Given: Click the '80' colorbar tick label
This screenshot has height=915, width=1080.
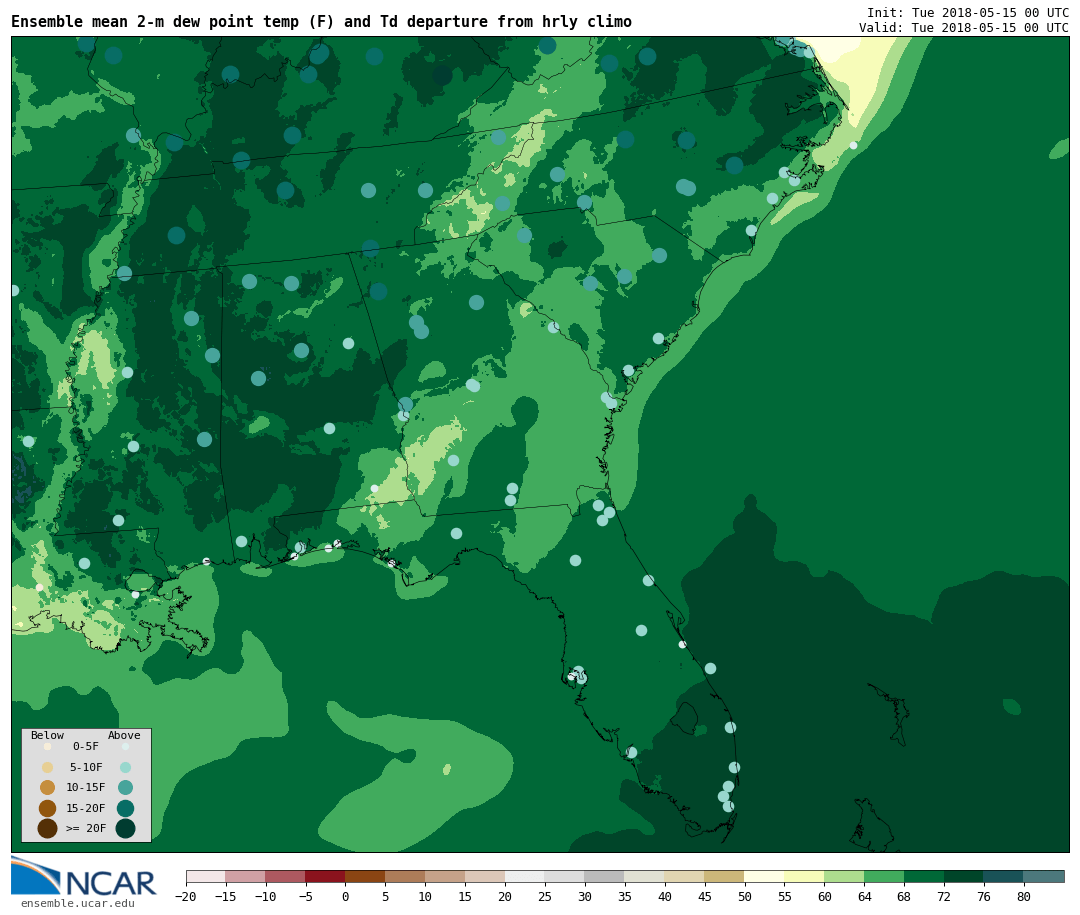Looking at the screenshot, I should pos(1024,897).
